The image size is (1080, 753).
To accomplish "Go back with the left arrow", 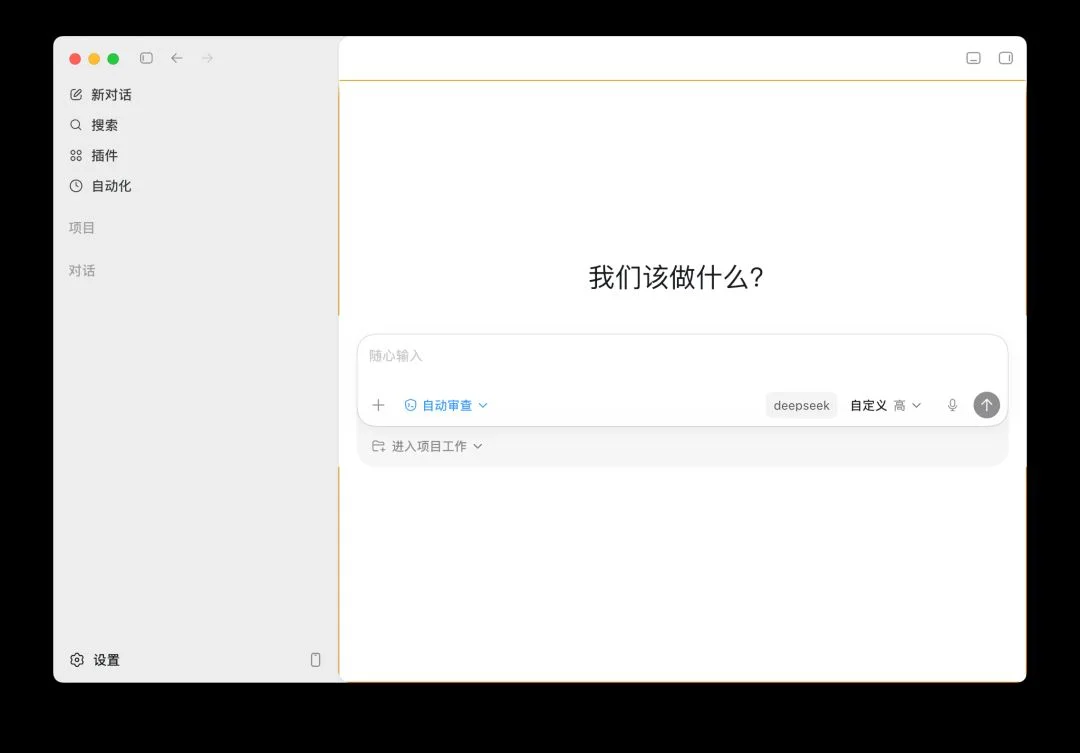I will 177,58.
